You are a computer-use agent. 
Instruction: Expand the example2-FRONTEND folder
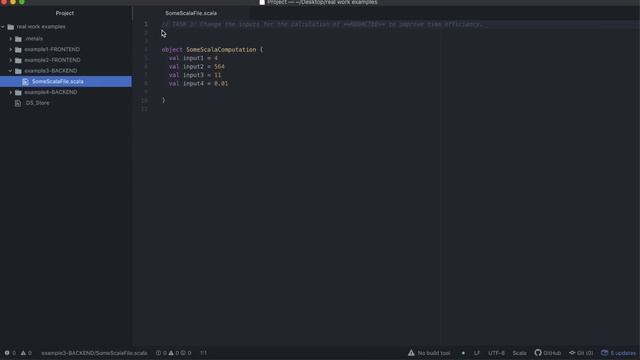tap(11, 60)
